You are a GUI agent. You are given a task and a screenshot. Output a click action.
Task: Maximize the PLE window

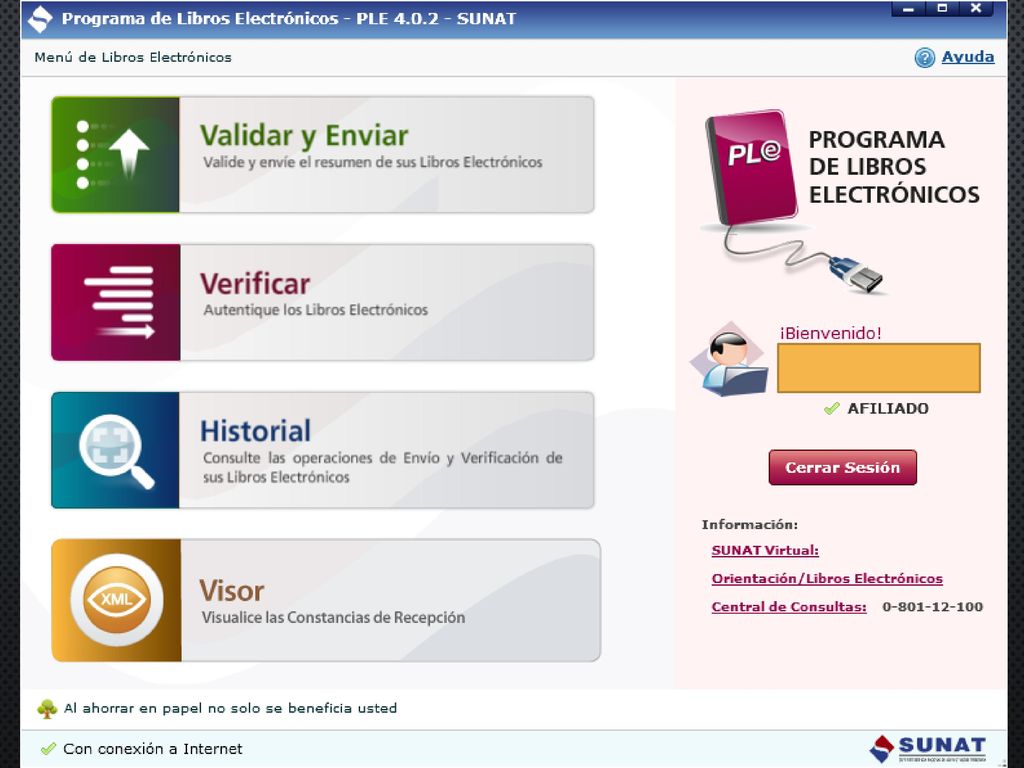tap(942, 8)
